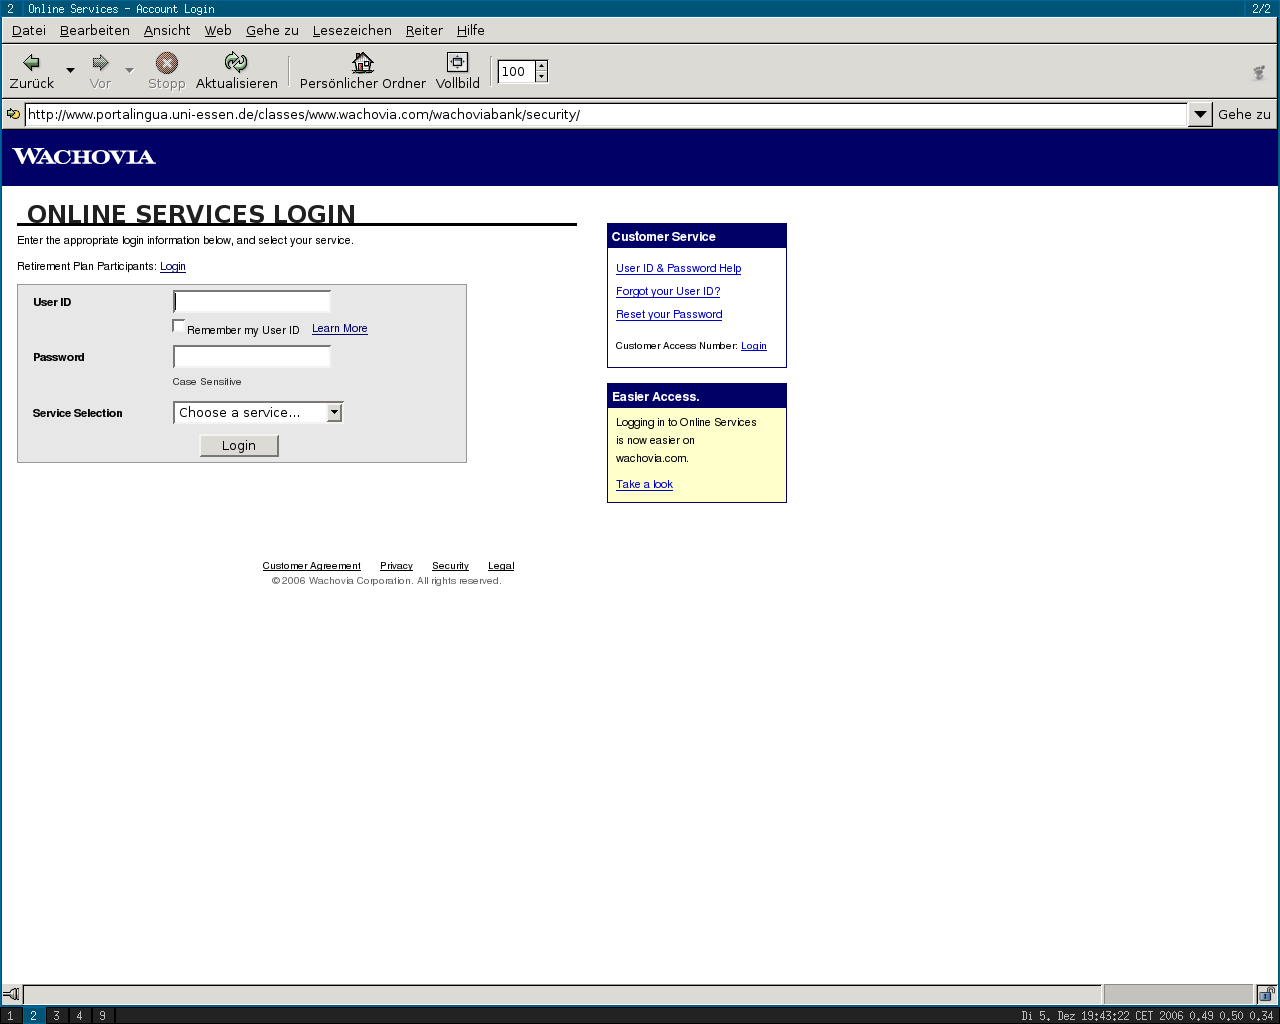Increase zoom with spinner up arrow
The image size is (1280, 1024).
tap(541, 66)
